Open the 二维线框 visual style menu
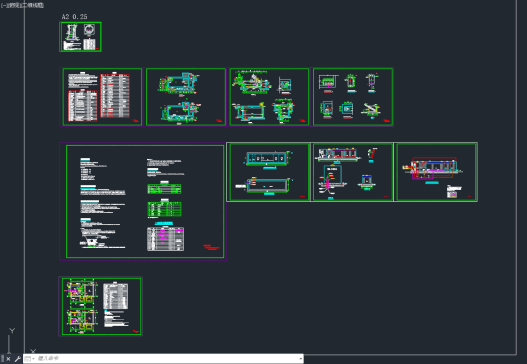Viewport: 527px width, 364px height. (33, 5)
